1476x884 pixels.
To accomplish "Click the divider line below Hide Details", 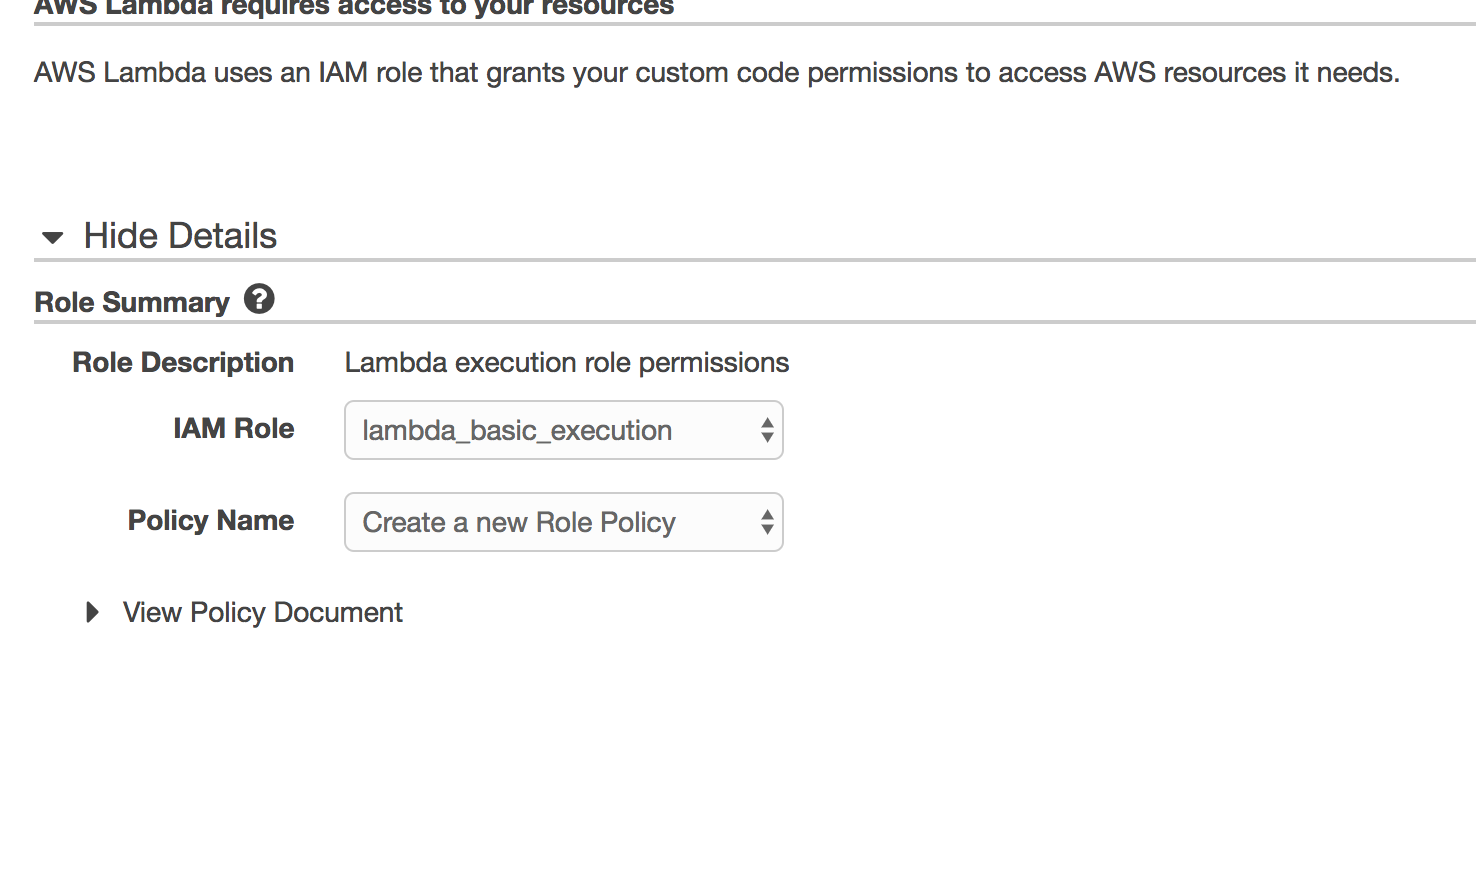I will click(755, 260).
